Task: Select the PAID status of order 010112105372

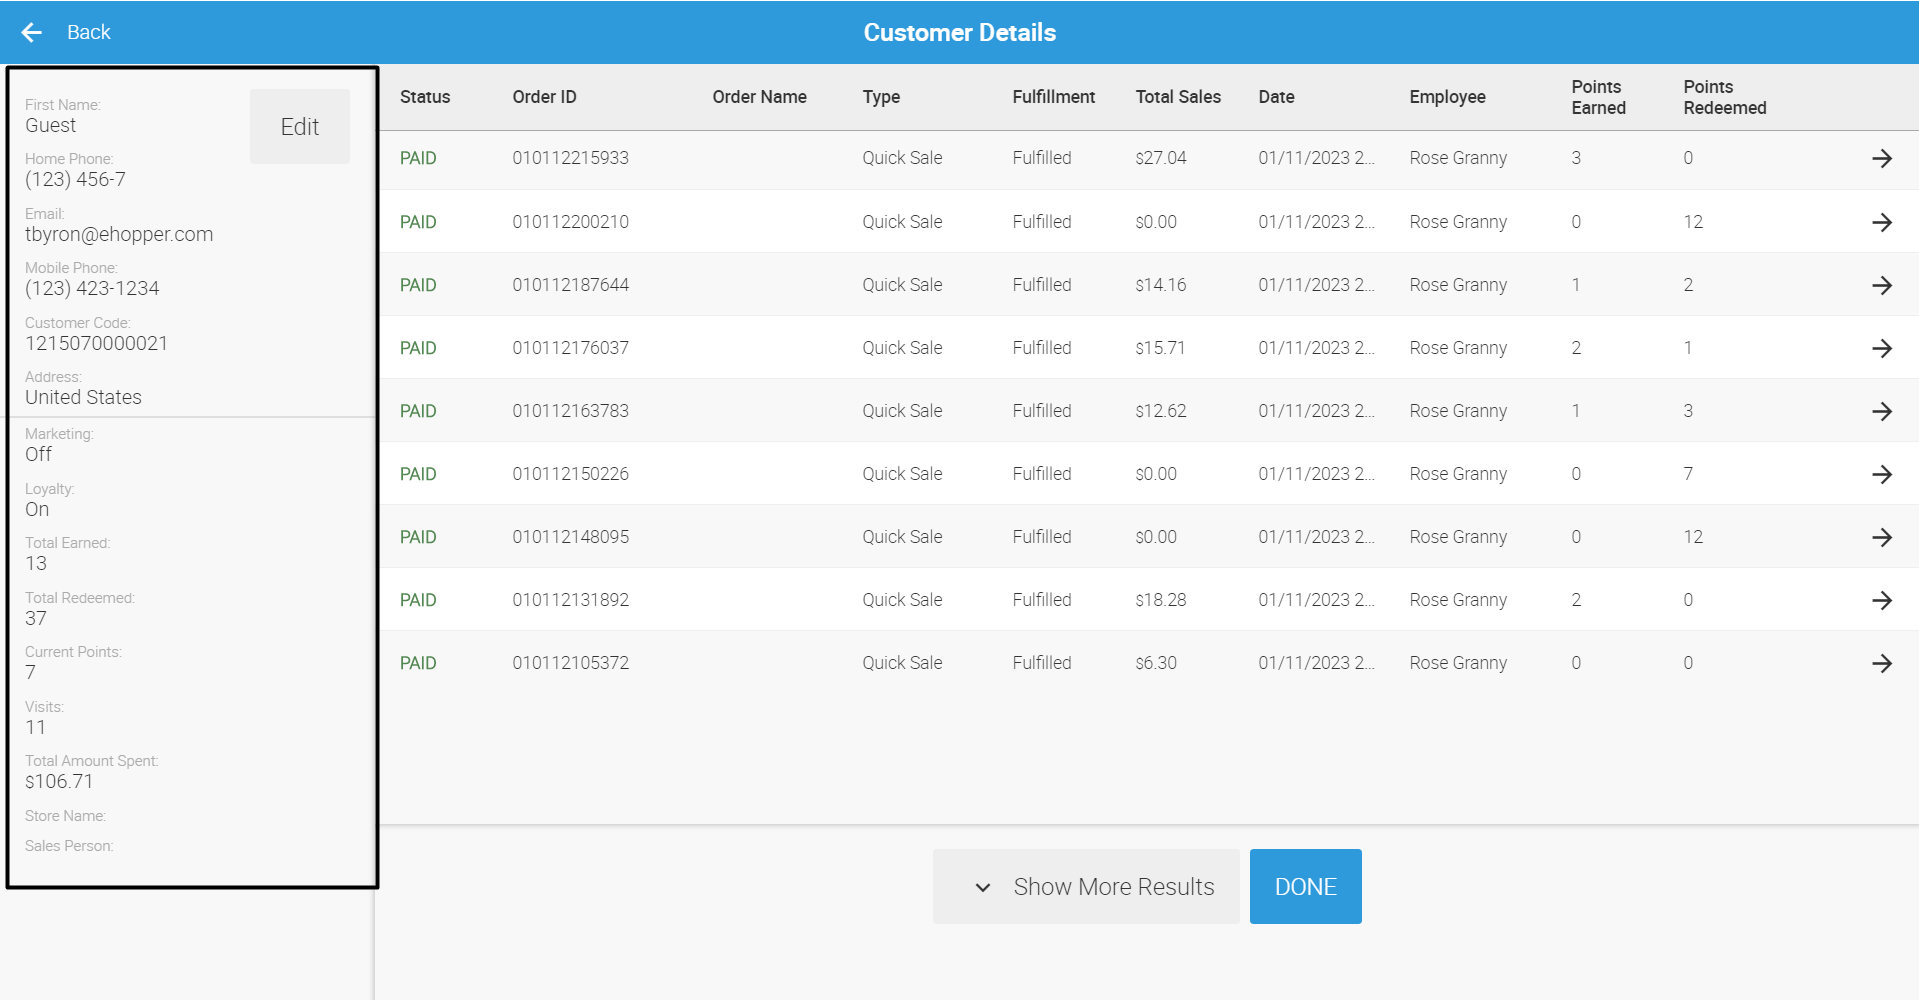Action: tap(418, 663)
